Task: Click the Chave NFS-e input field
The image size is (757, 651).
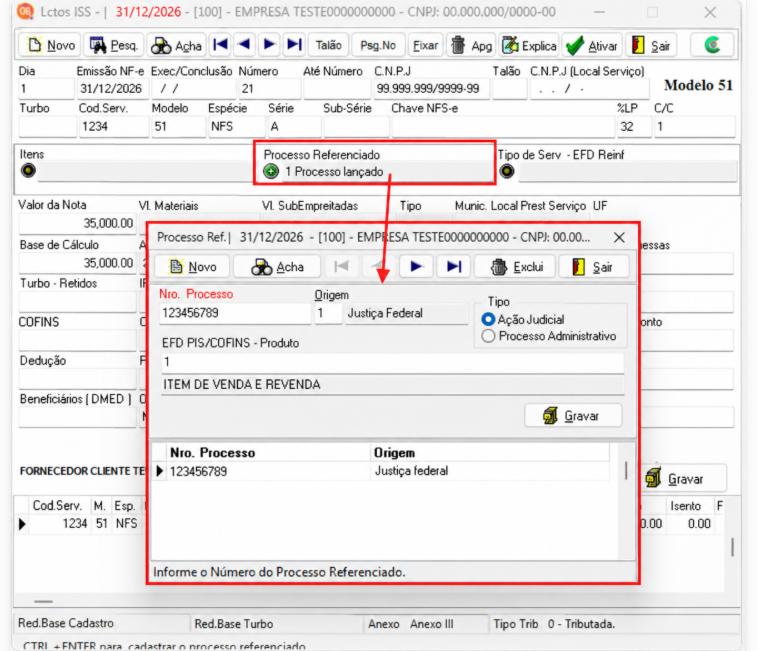Action: 503,127
